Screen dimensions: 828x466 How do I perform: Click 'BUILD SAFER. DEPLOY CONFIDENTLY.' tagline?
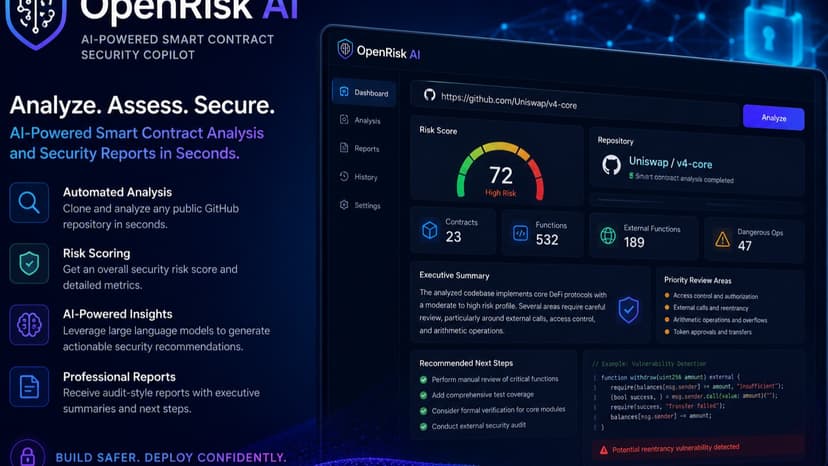[171, 458]
